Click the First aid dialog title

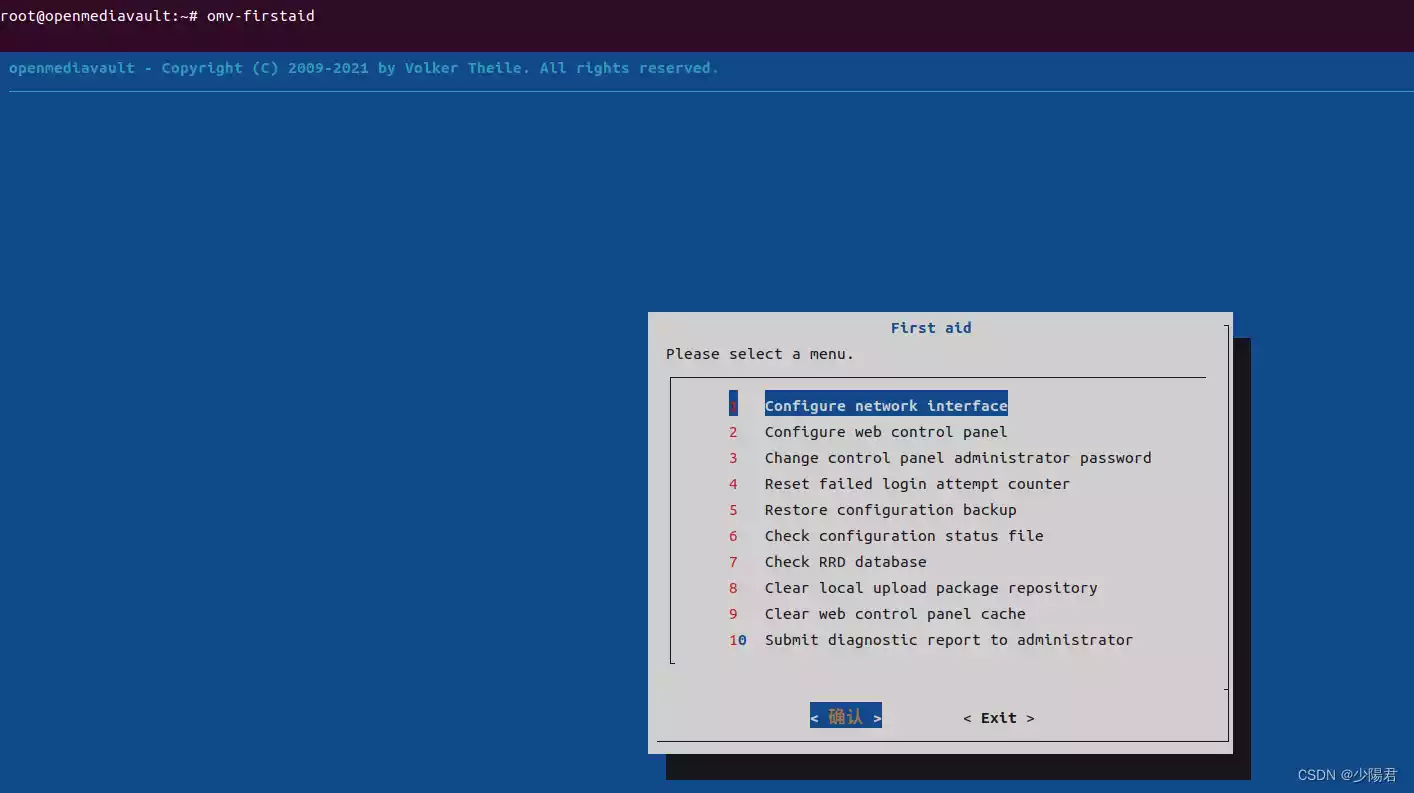tap(931, 328)
